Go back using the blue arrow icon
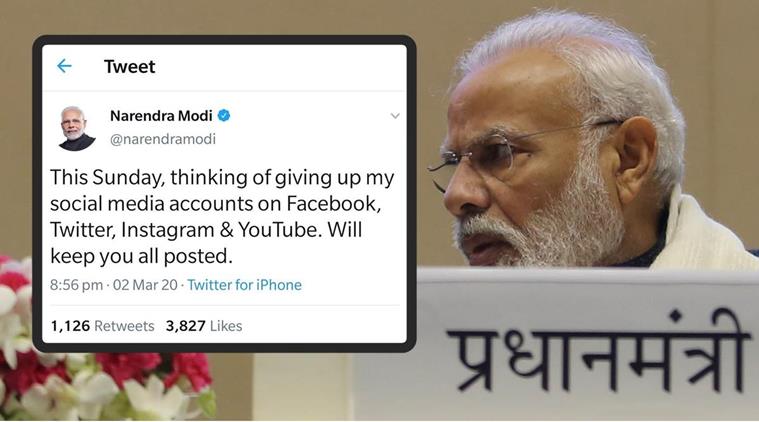Image resolution: width=759 pixels, height=422 pixels. 64,66
